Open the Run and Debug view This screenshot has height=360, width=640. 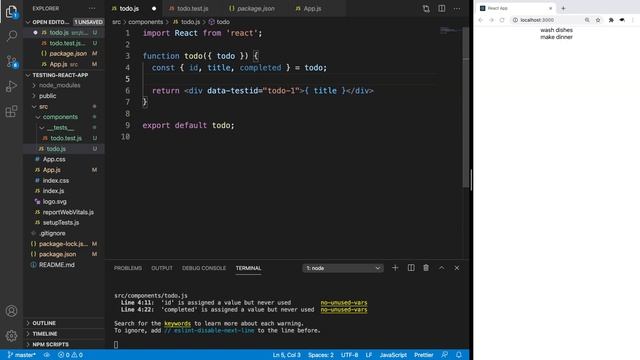(x=11, y=86)
